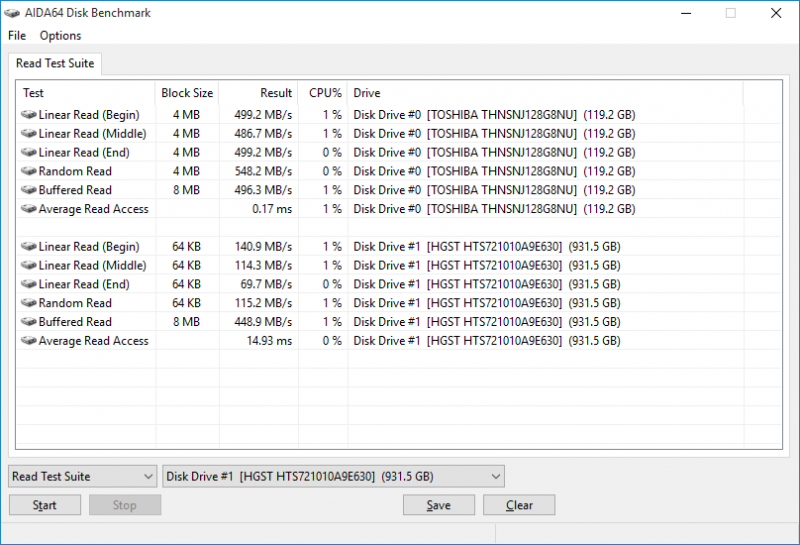
Task: Click drive icon beside 4 MB Random Read
Action: 29,171
